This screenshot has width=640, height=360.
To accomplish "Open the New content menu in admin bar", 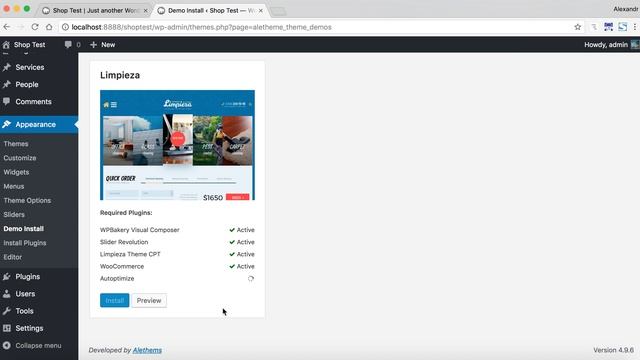I will point(102,44).
